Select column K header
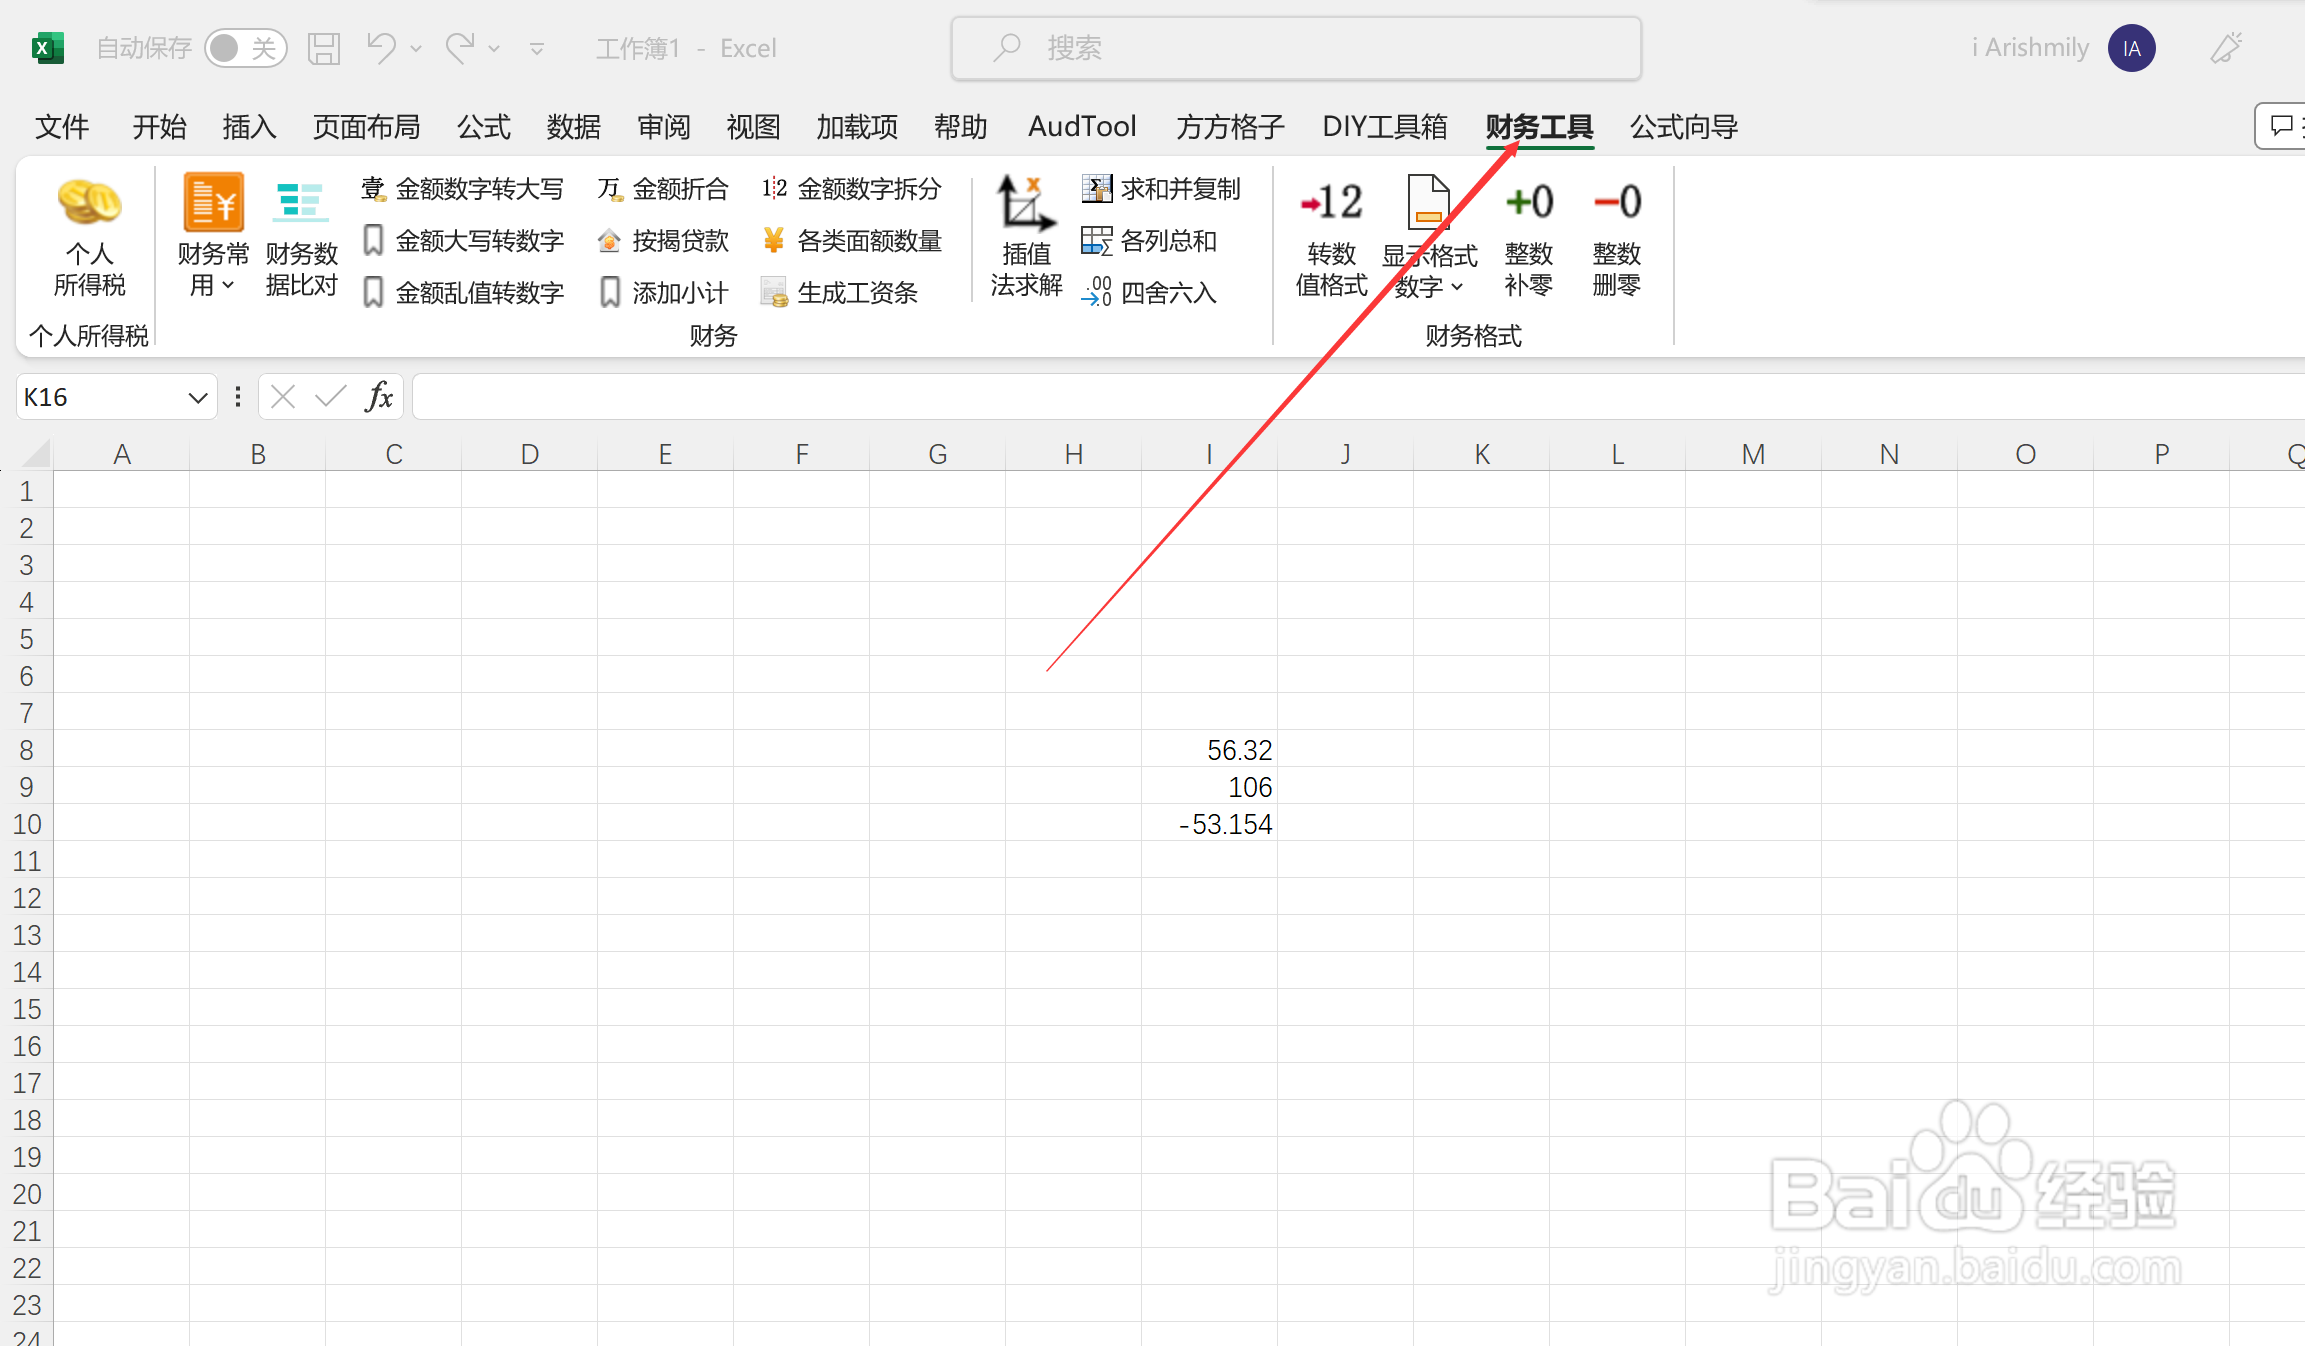This screenshot has height=1346, width=2305. click(x=1481, y=454)
